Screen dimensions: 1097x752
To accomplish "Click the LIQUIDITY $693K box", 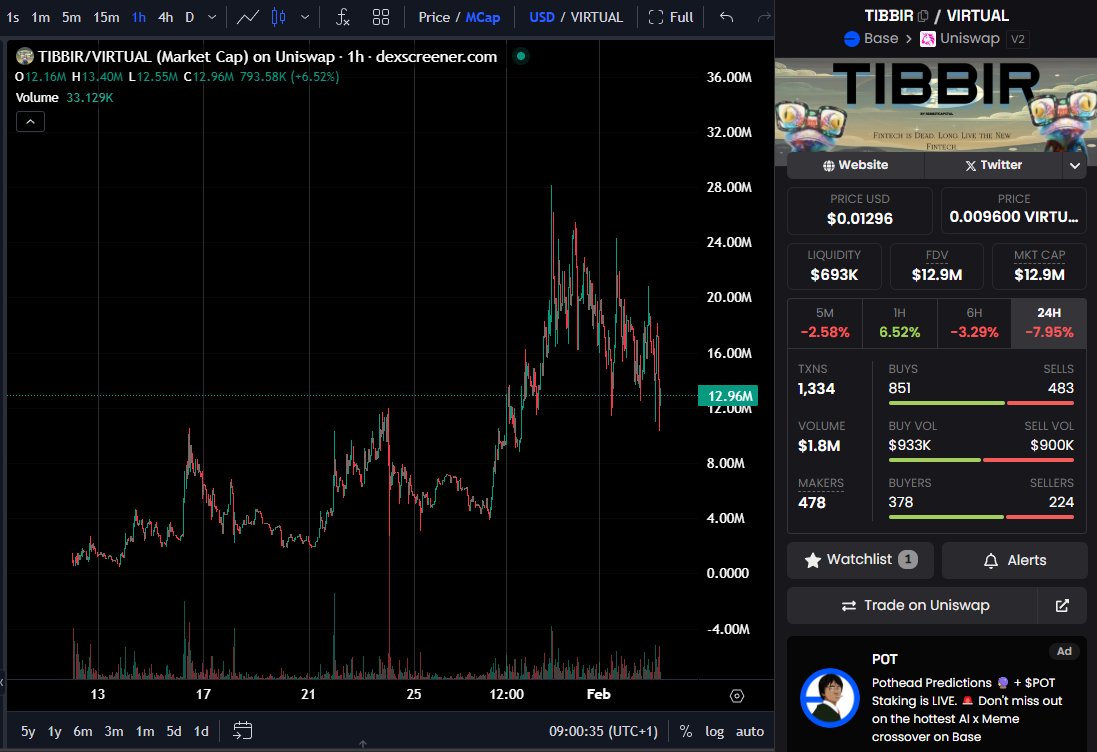I will tap(834, 266).
